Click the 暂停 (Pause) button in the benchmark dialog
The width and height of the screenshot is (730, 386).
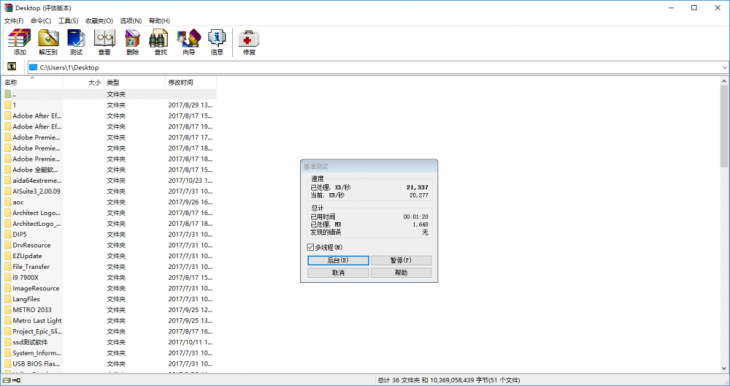(x=401, y=260)
